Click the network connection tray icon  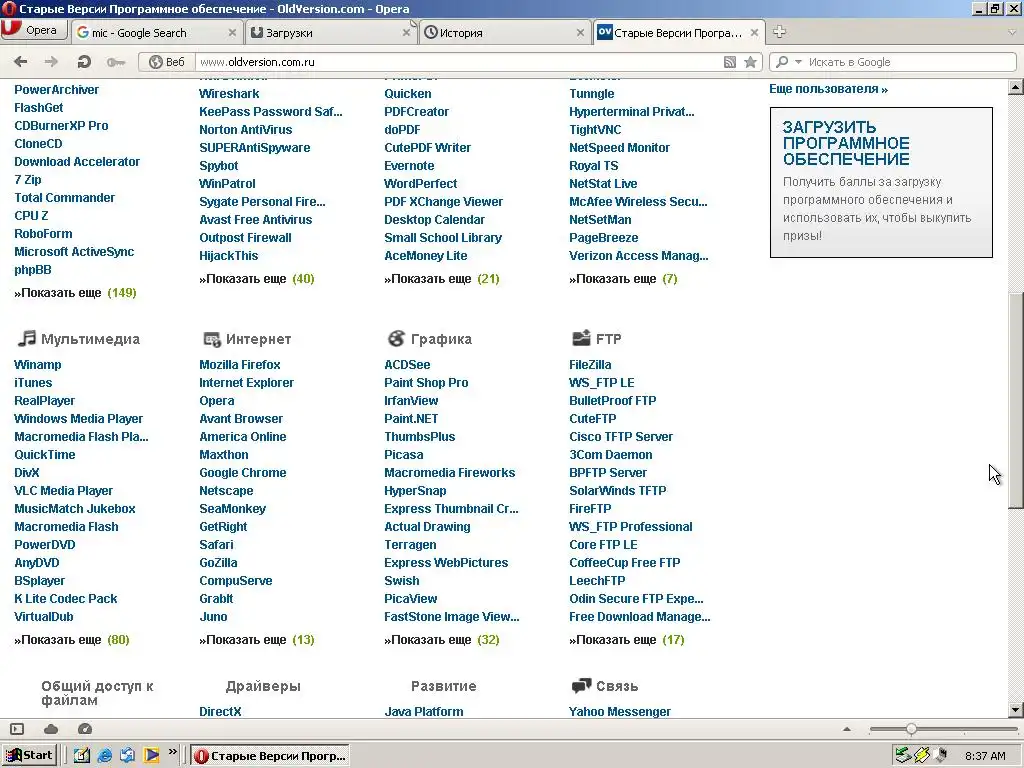[x=922, y=755]
